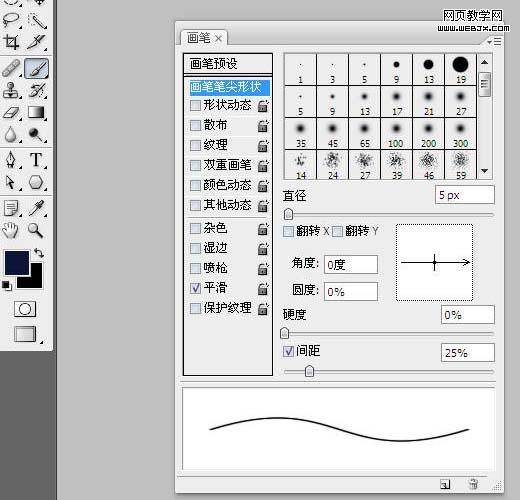Click the lock icon beside 形状动态
Image resolution: width=520 pixels, height=500 pixels.
[263, 106]
